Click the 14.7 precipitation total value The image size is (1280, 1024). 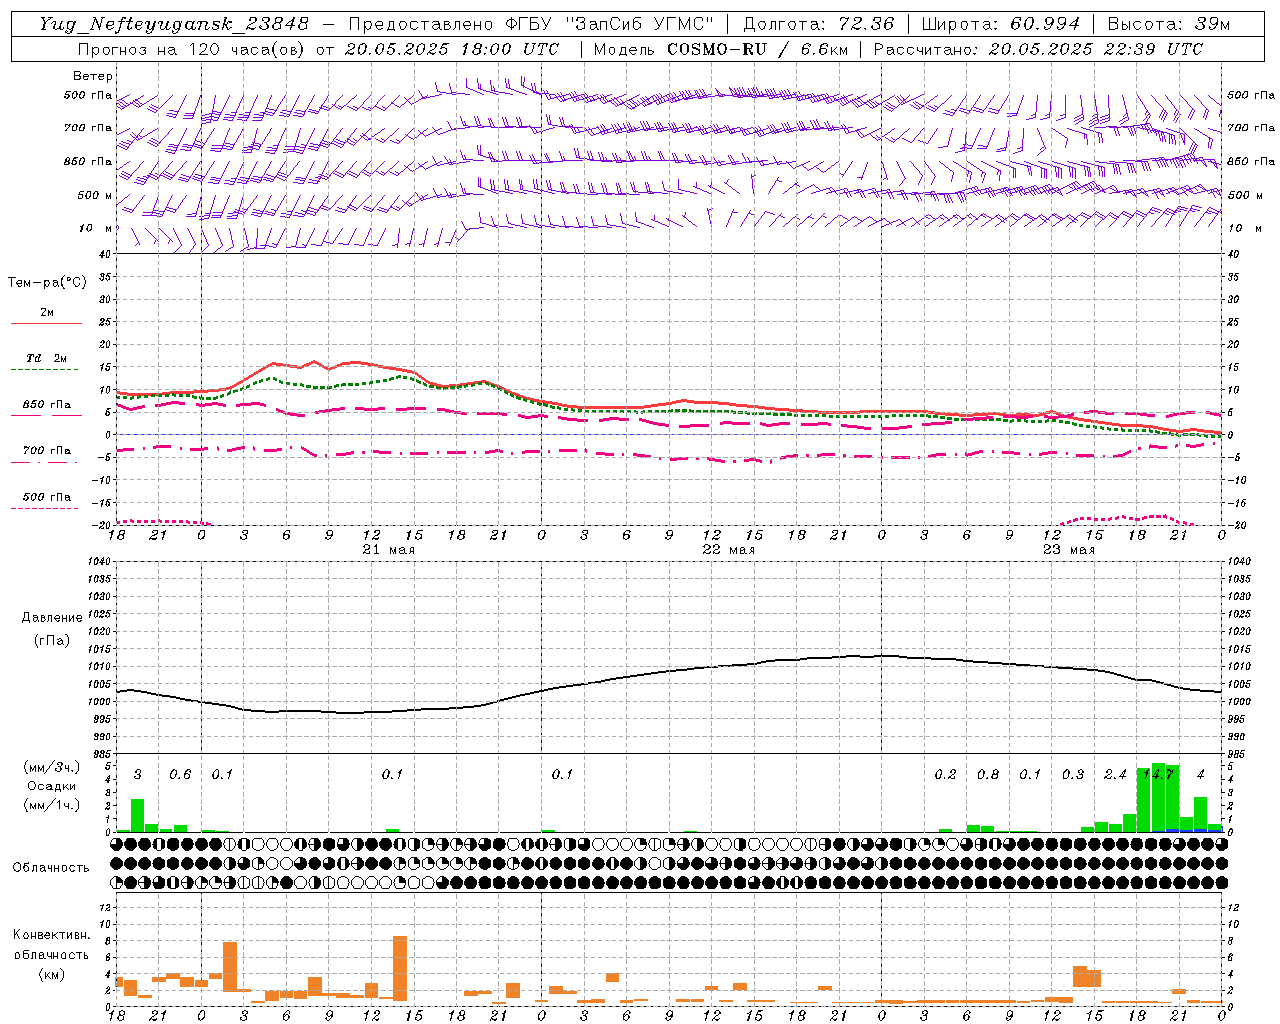1158,775
